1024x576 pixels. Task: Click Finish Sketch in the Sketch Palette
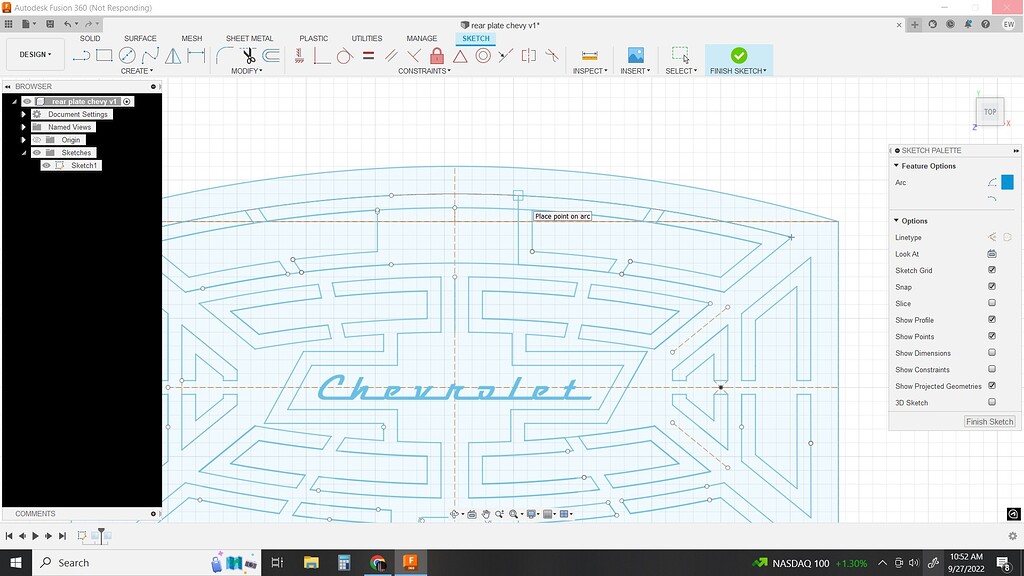(x=989, y=421)
